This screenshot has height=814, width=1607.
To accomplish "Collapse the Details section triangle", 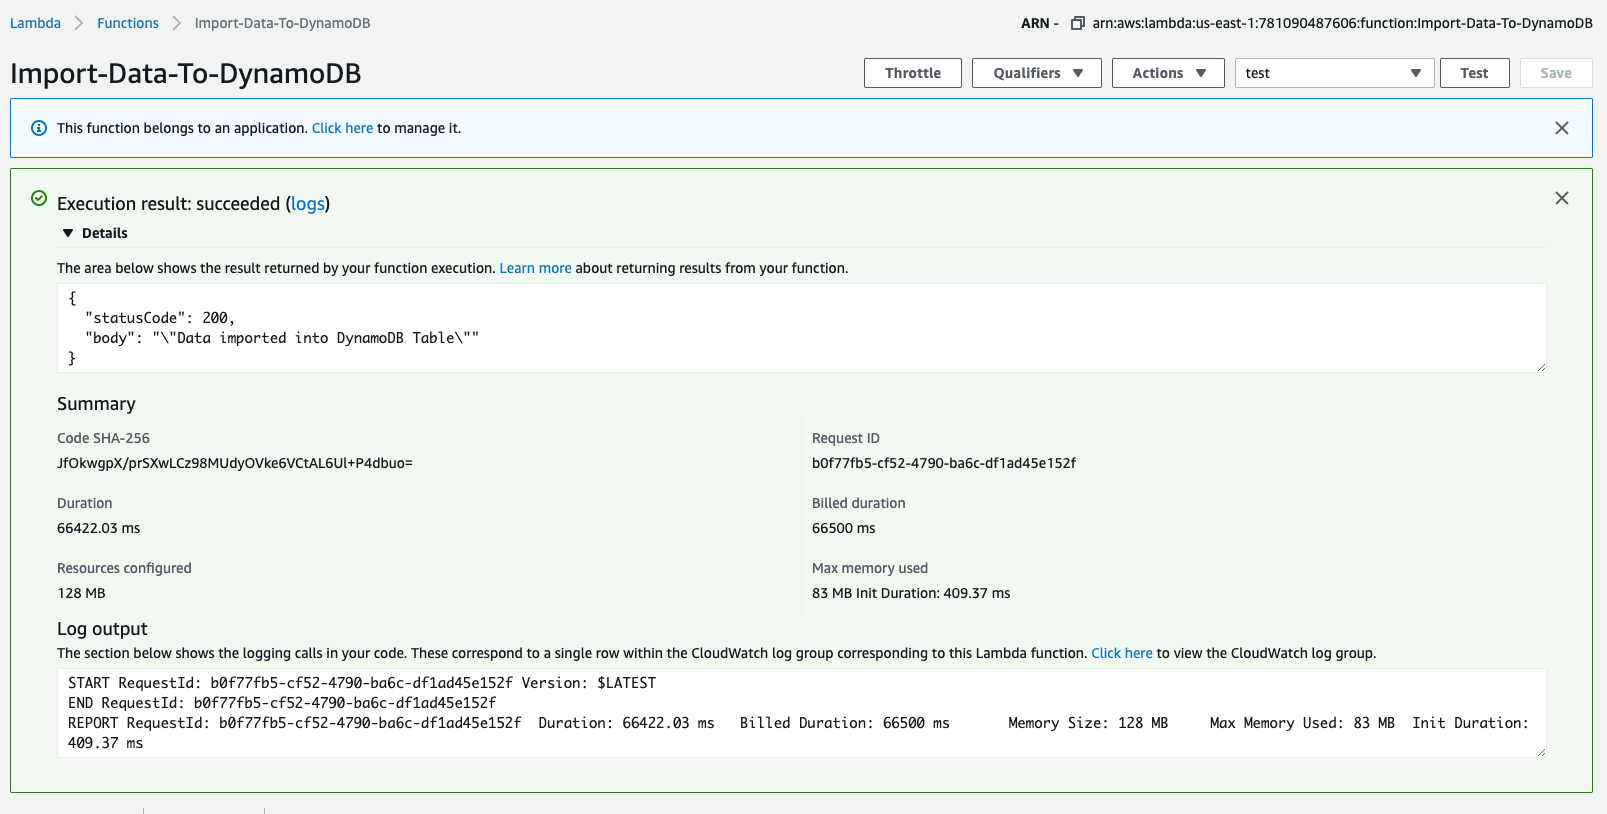I will [68, 233].
